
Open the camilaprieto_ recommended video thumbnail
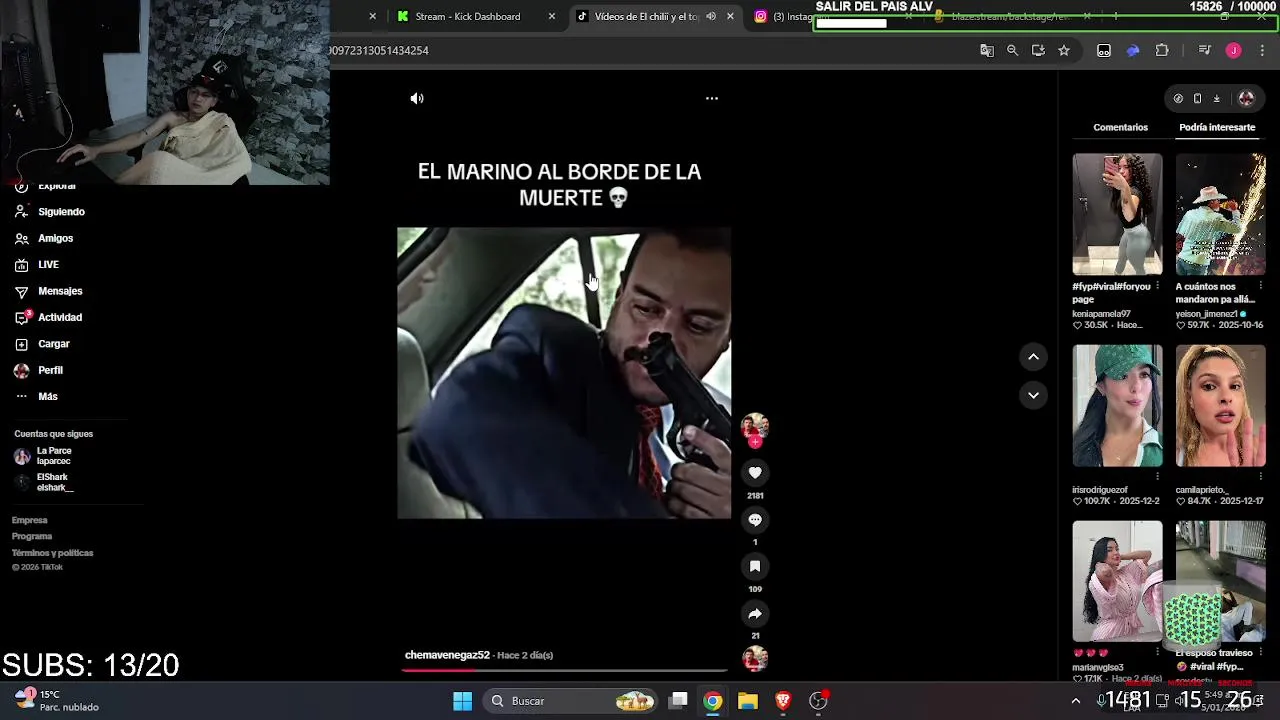(1220, 406)
